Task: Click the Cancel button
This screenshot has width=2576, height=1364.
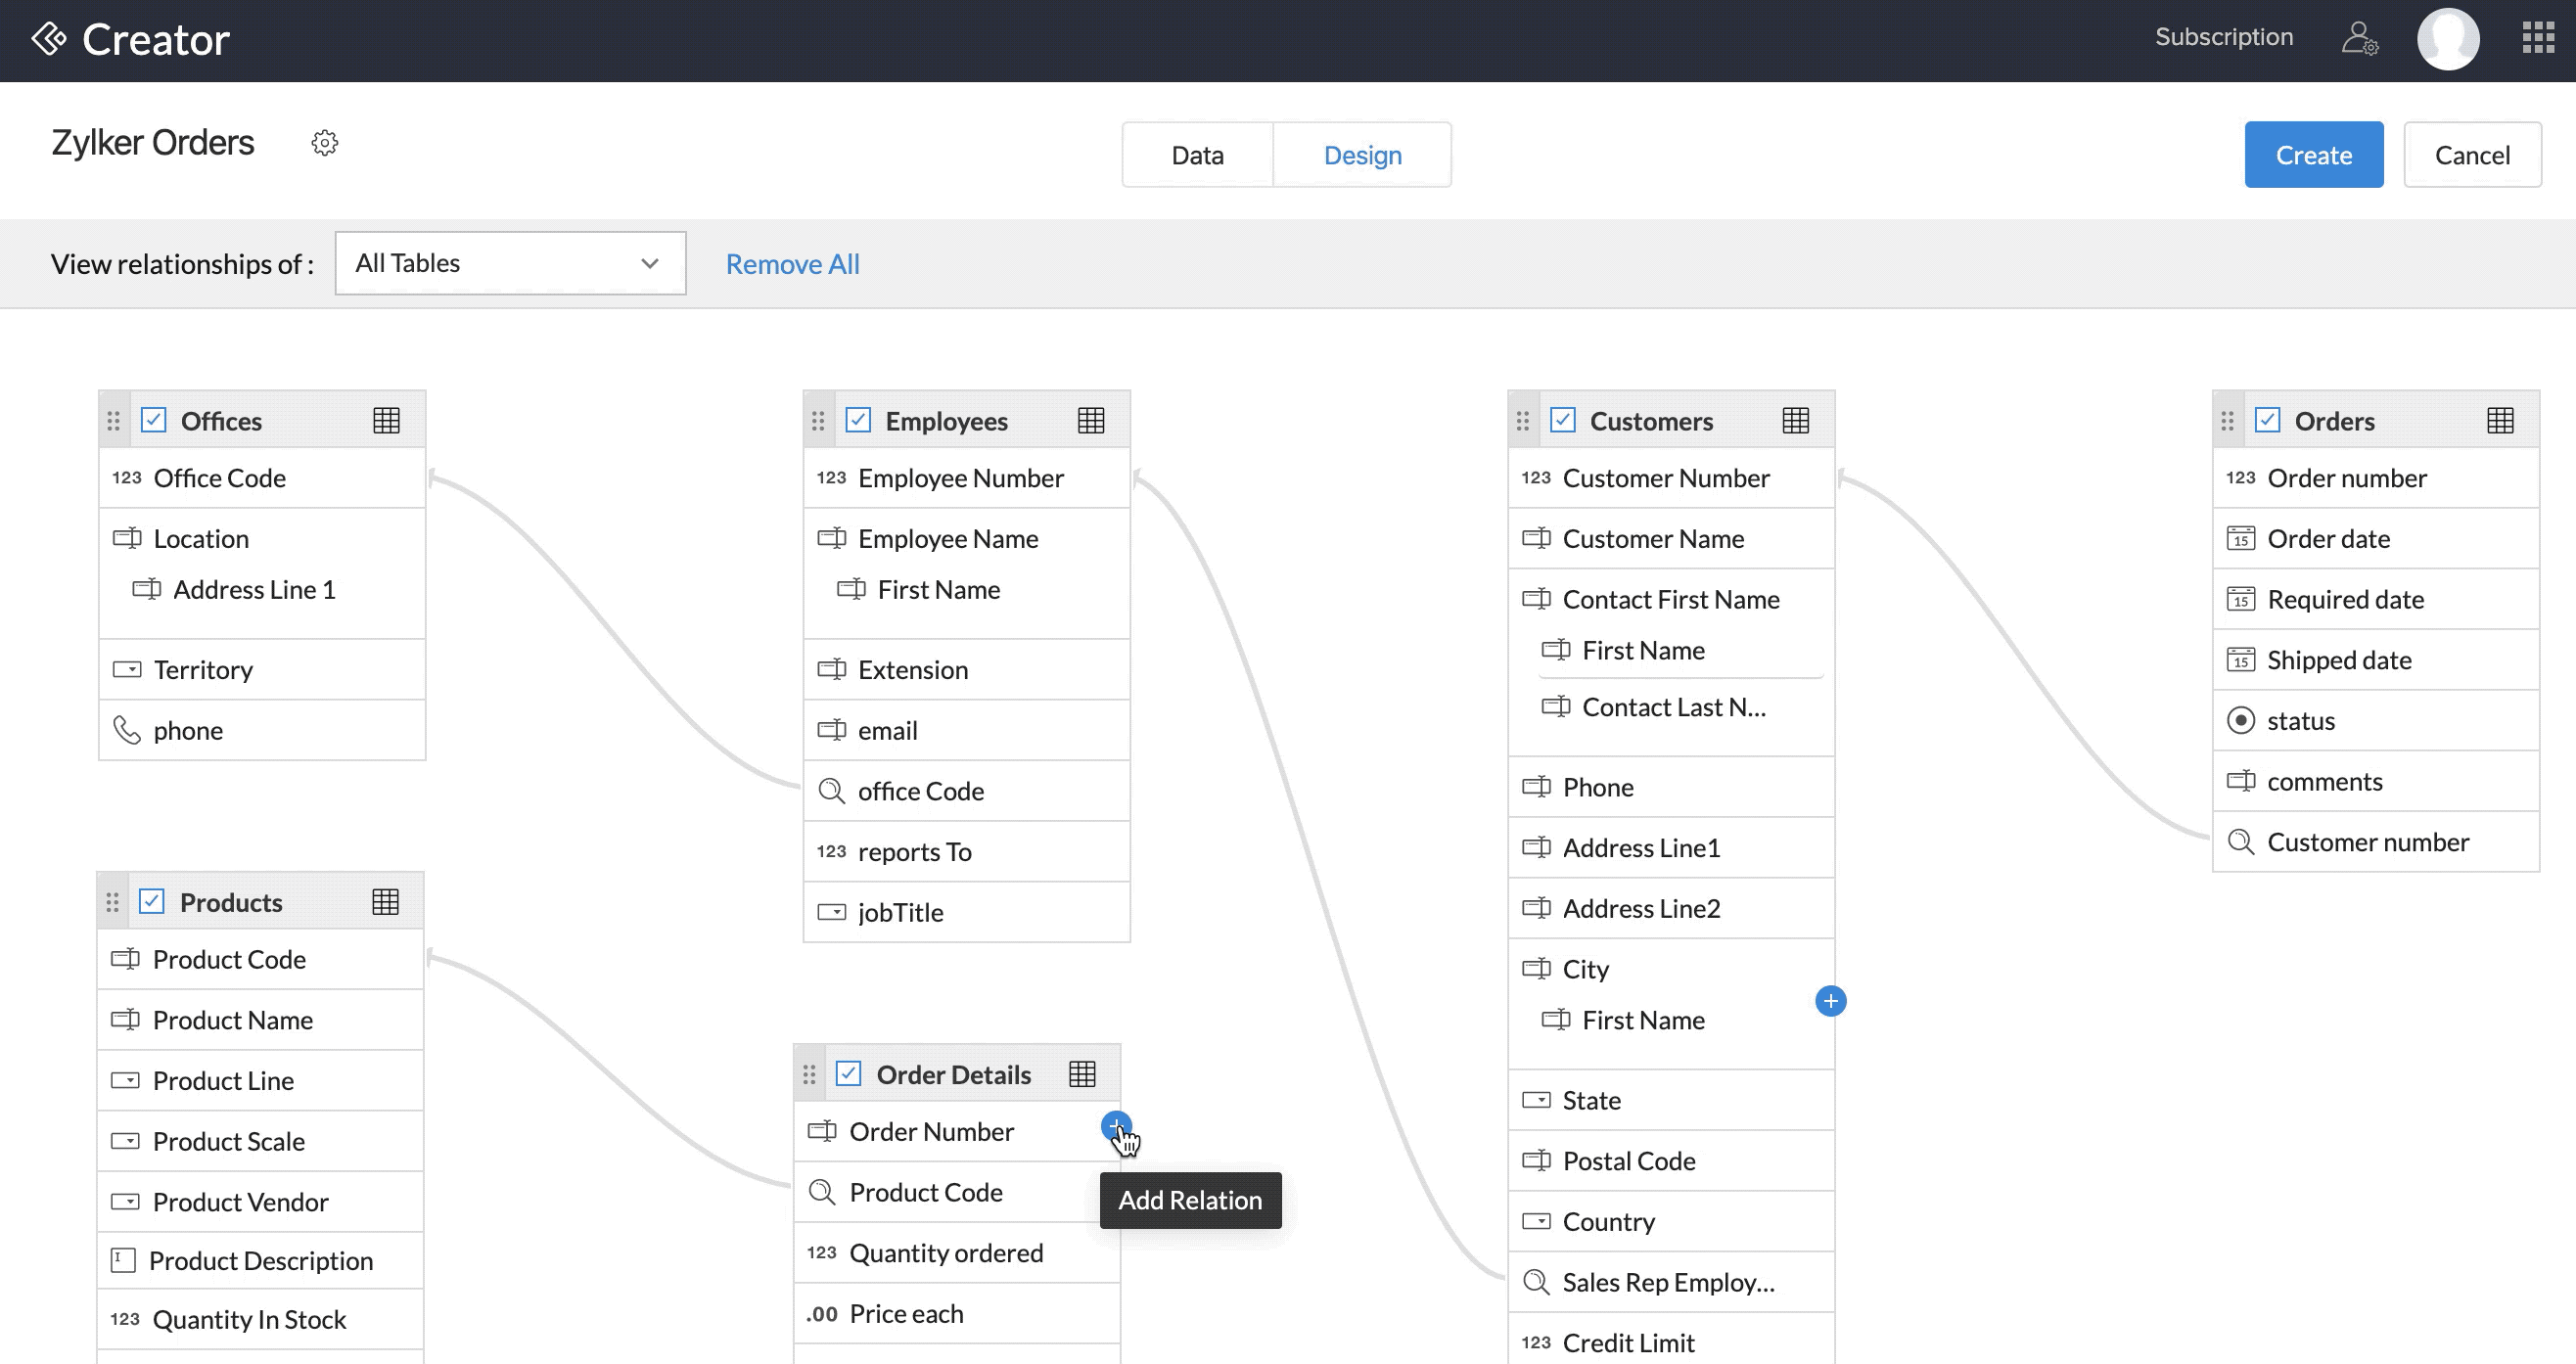Action: coord(2472,155)
